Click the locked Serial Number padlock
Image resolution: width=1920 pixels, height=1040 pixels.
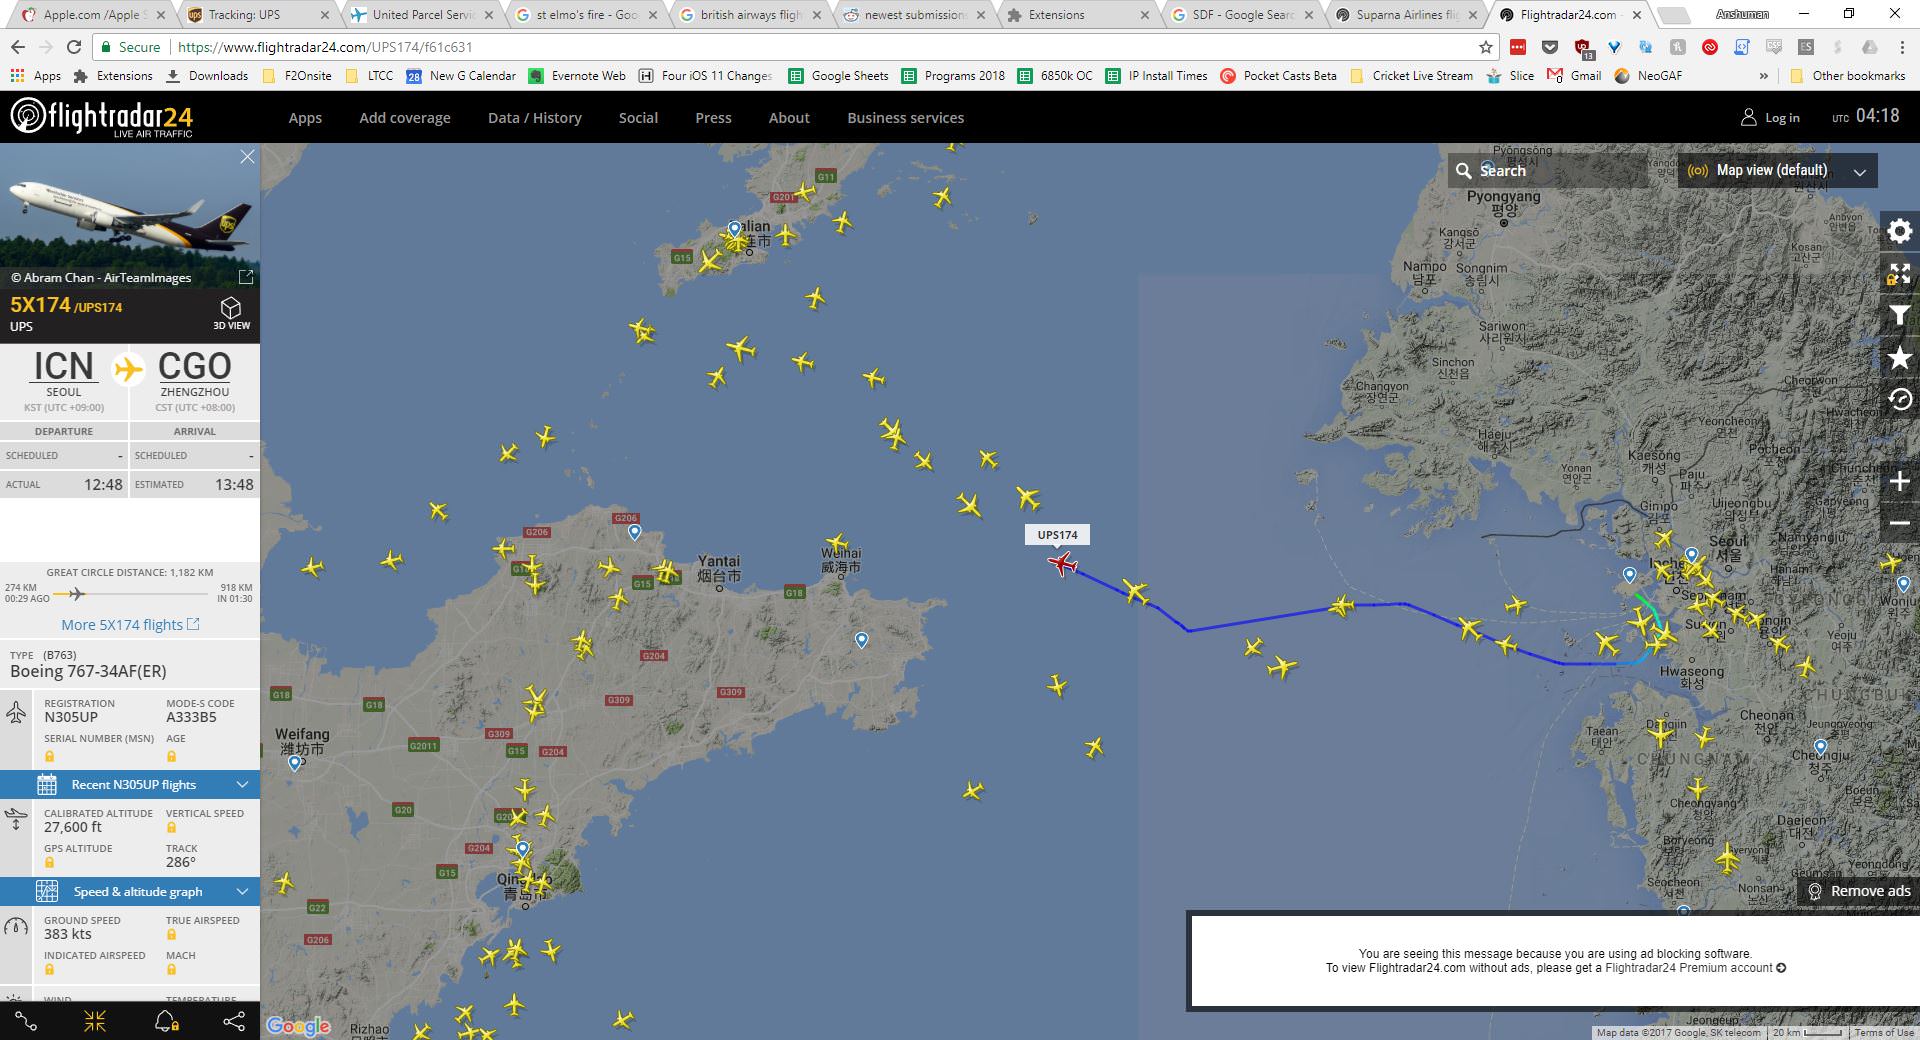click(49, 756)
